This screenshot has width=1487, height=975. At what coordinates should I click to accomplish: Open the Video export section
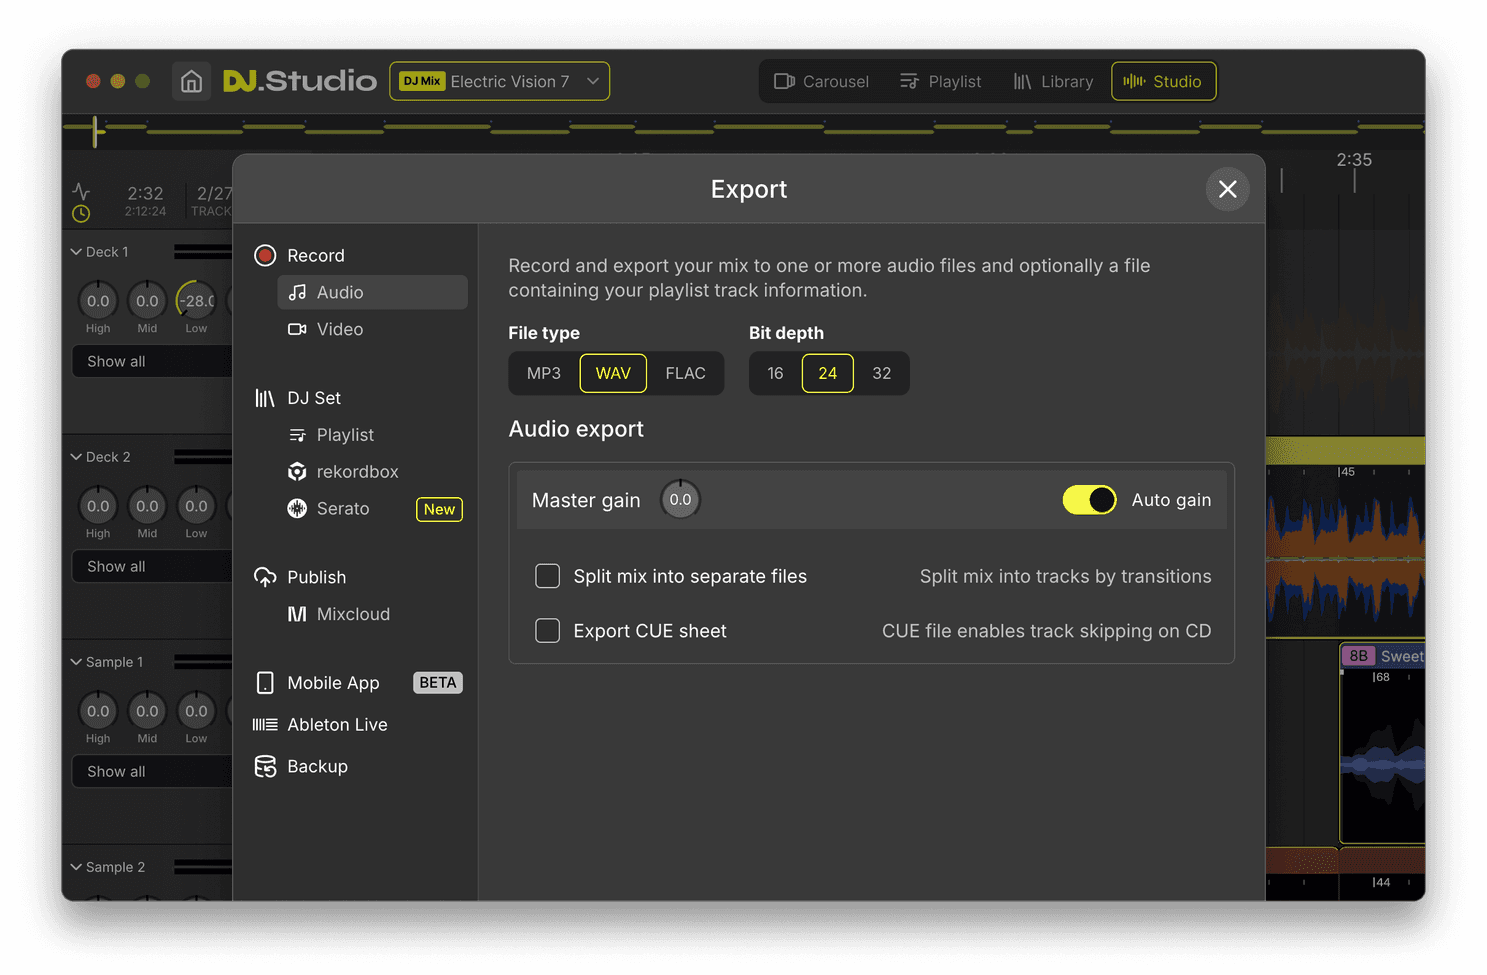click(x=372, y=329)
